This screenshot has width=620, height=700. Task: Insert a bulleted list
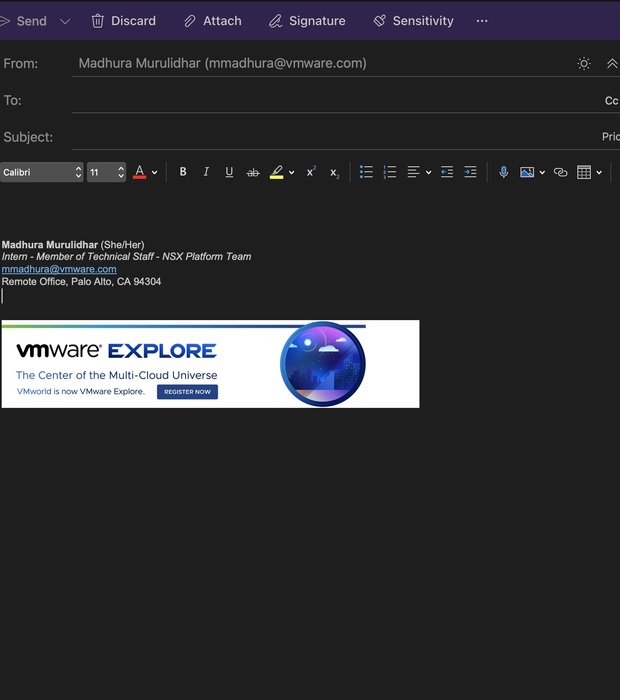(366, 172)
